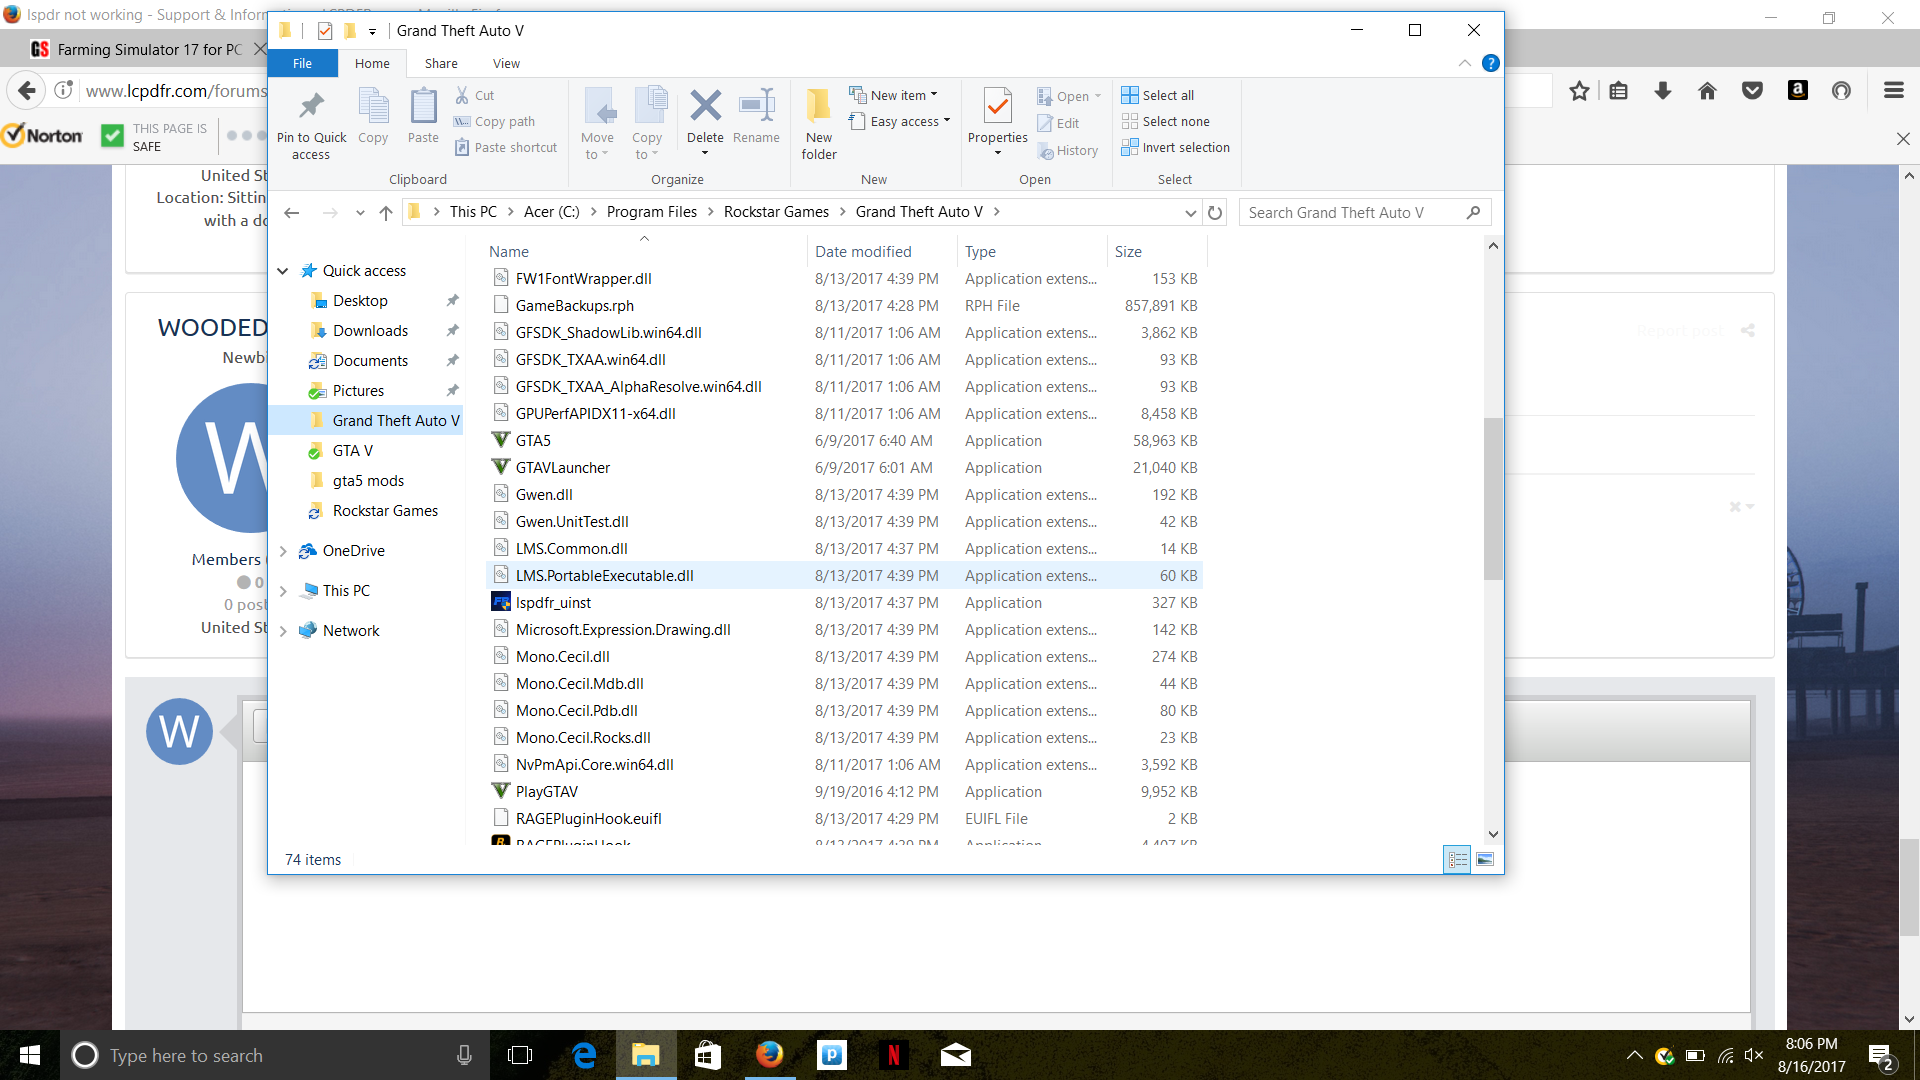This screenshot has height=1080, width=1920.
Task: Refresh the folder with refresh icon
Action: click(x=1215, y=212)
